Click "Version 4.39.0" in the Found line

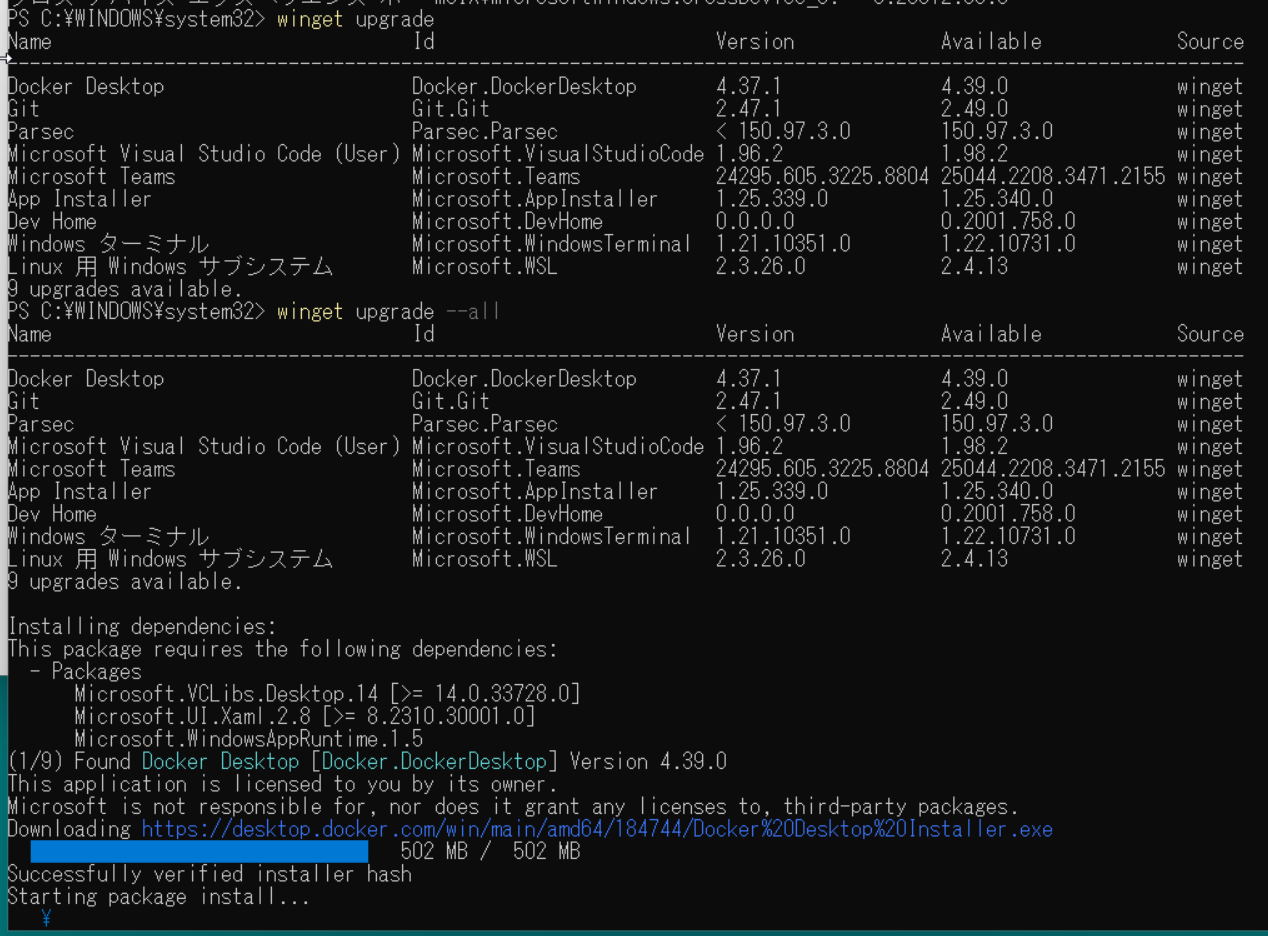click(x=648, y=761)
